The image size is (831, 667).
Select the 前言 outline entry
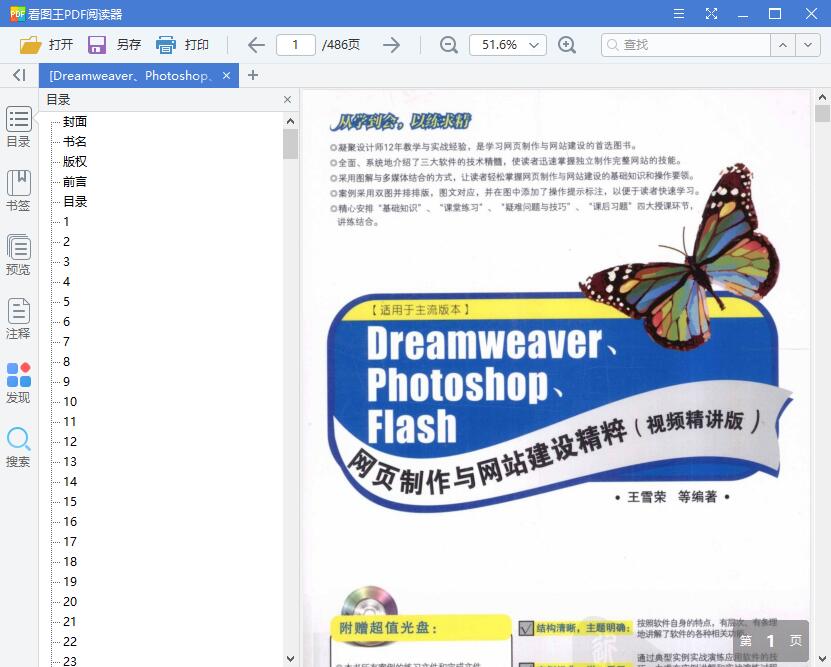[75, 182]
